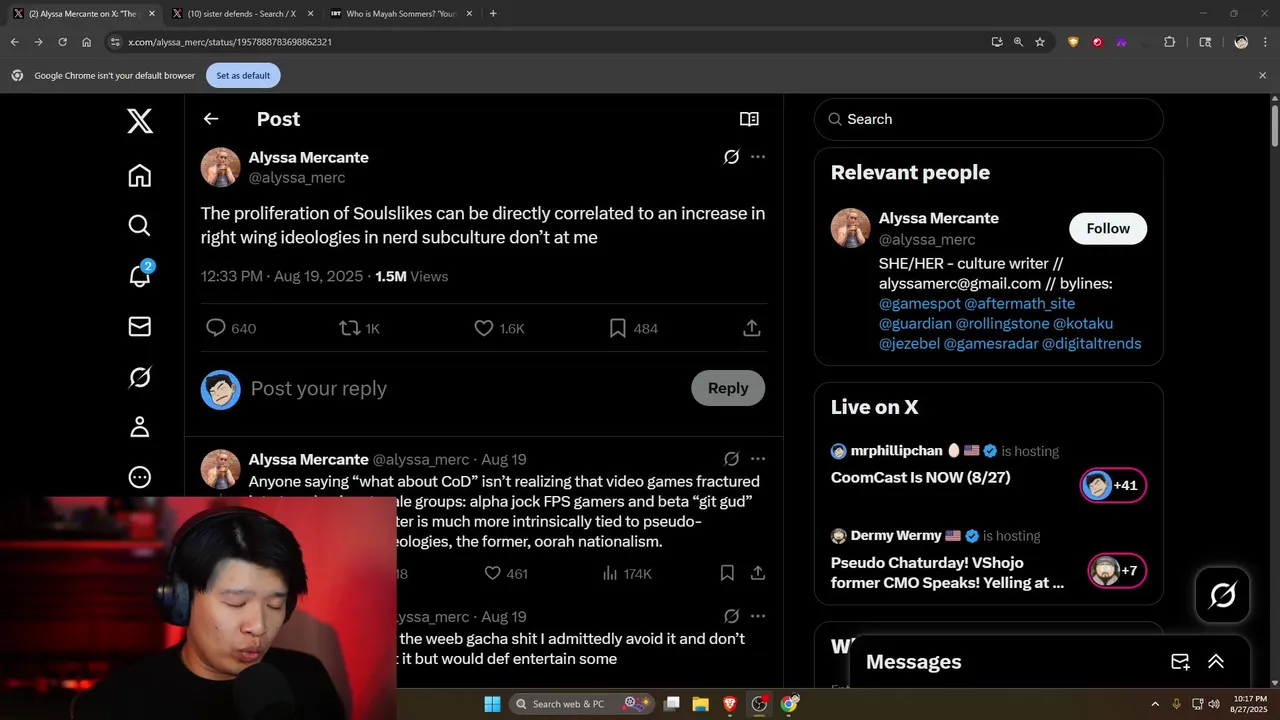This screenshot has width=1280, height=720.
Task: View 174K analytics on first reply
Action: pos(627,573)
